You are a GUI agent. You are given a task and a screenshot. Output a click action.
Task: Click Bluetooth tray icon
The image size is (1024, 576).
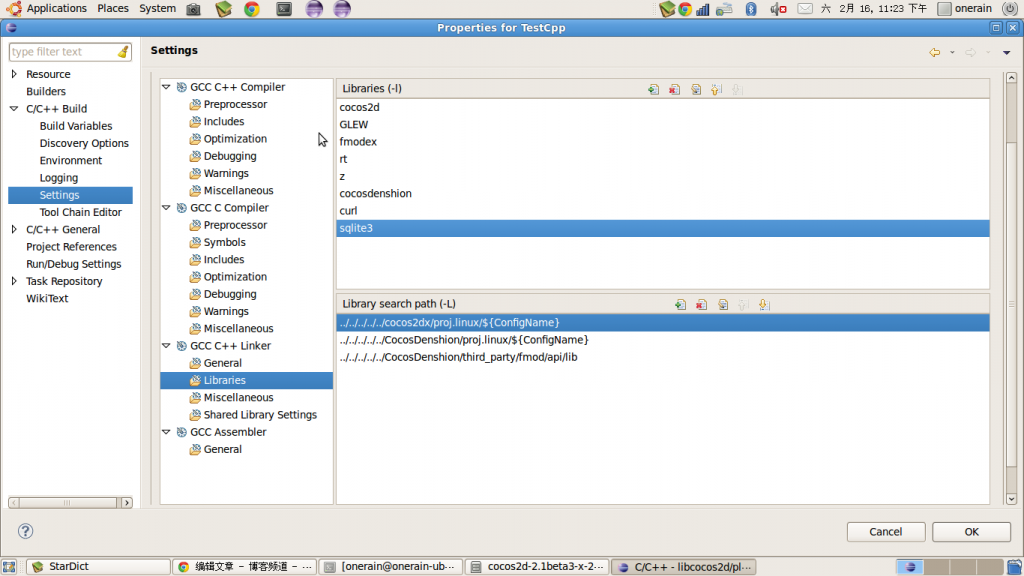751,8
